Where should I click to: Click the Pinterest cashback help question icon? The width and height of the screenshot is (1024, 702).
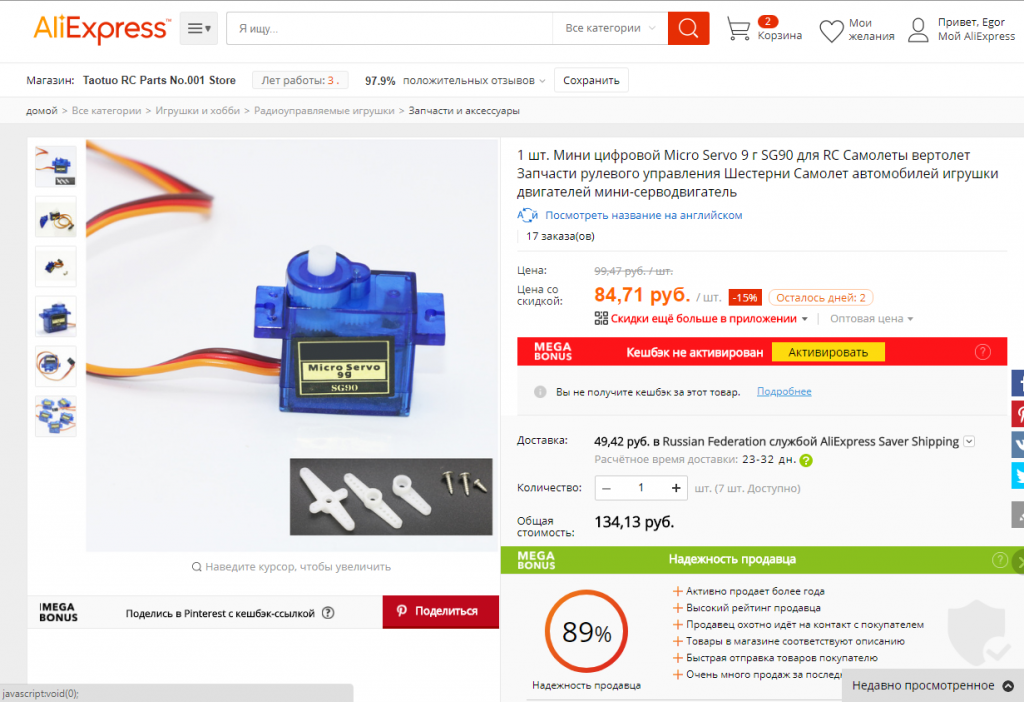tap(328, 613)
